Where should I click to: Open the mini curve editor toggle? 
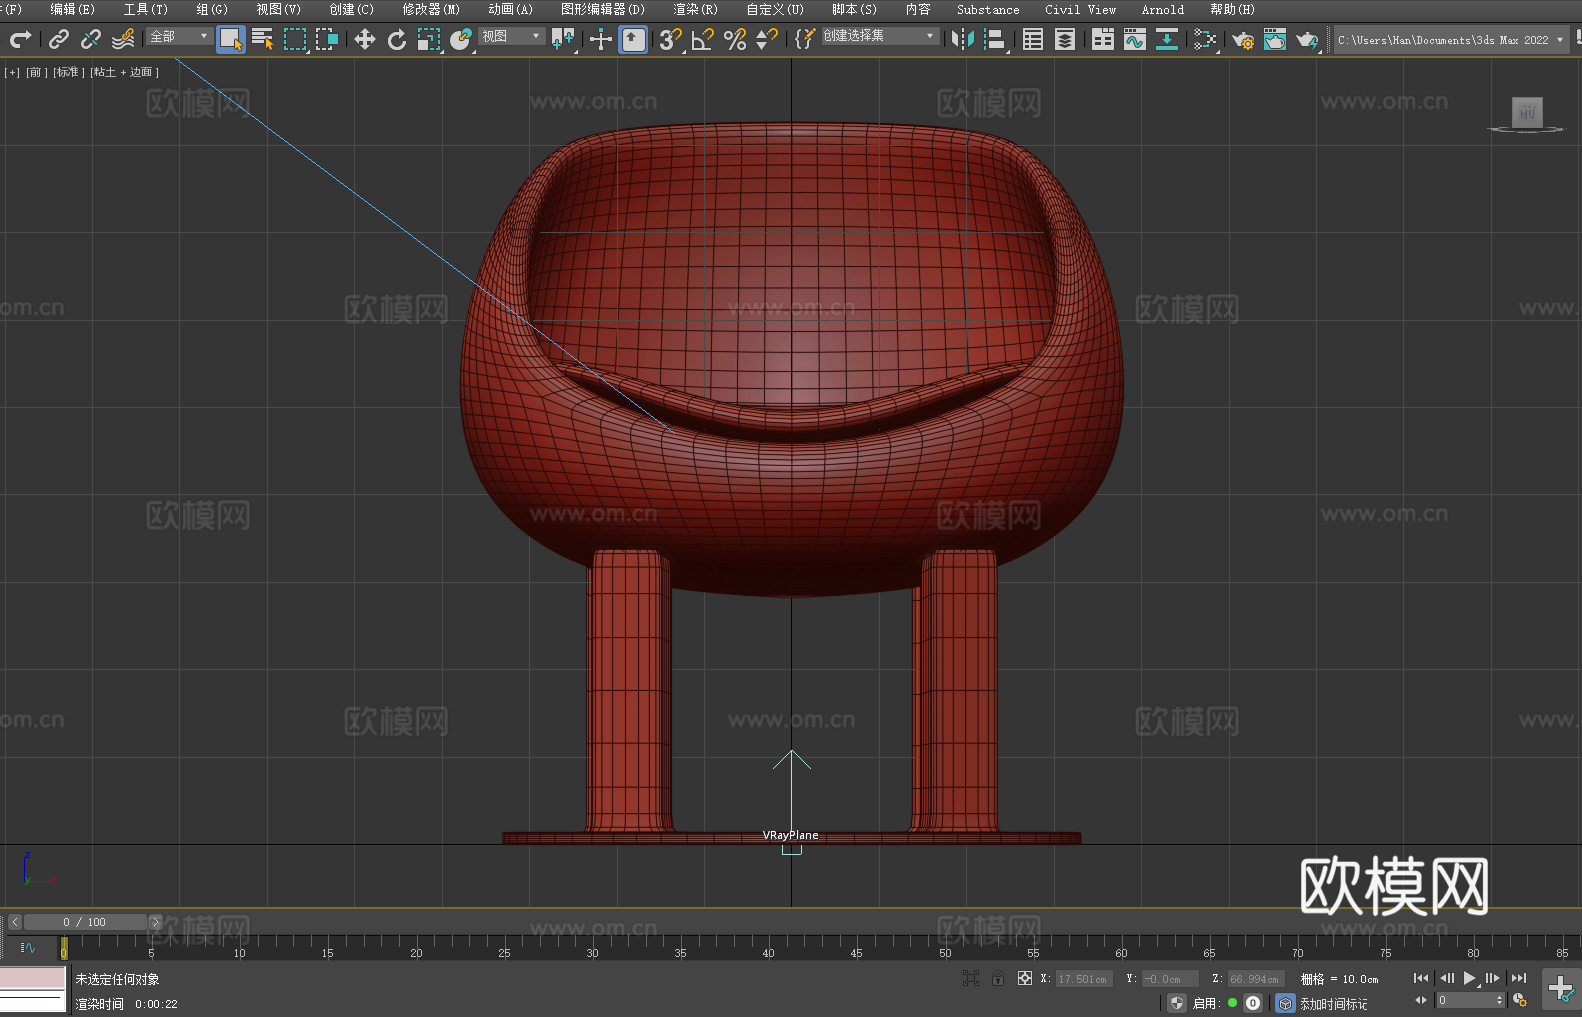[x=28, y=947]
